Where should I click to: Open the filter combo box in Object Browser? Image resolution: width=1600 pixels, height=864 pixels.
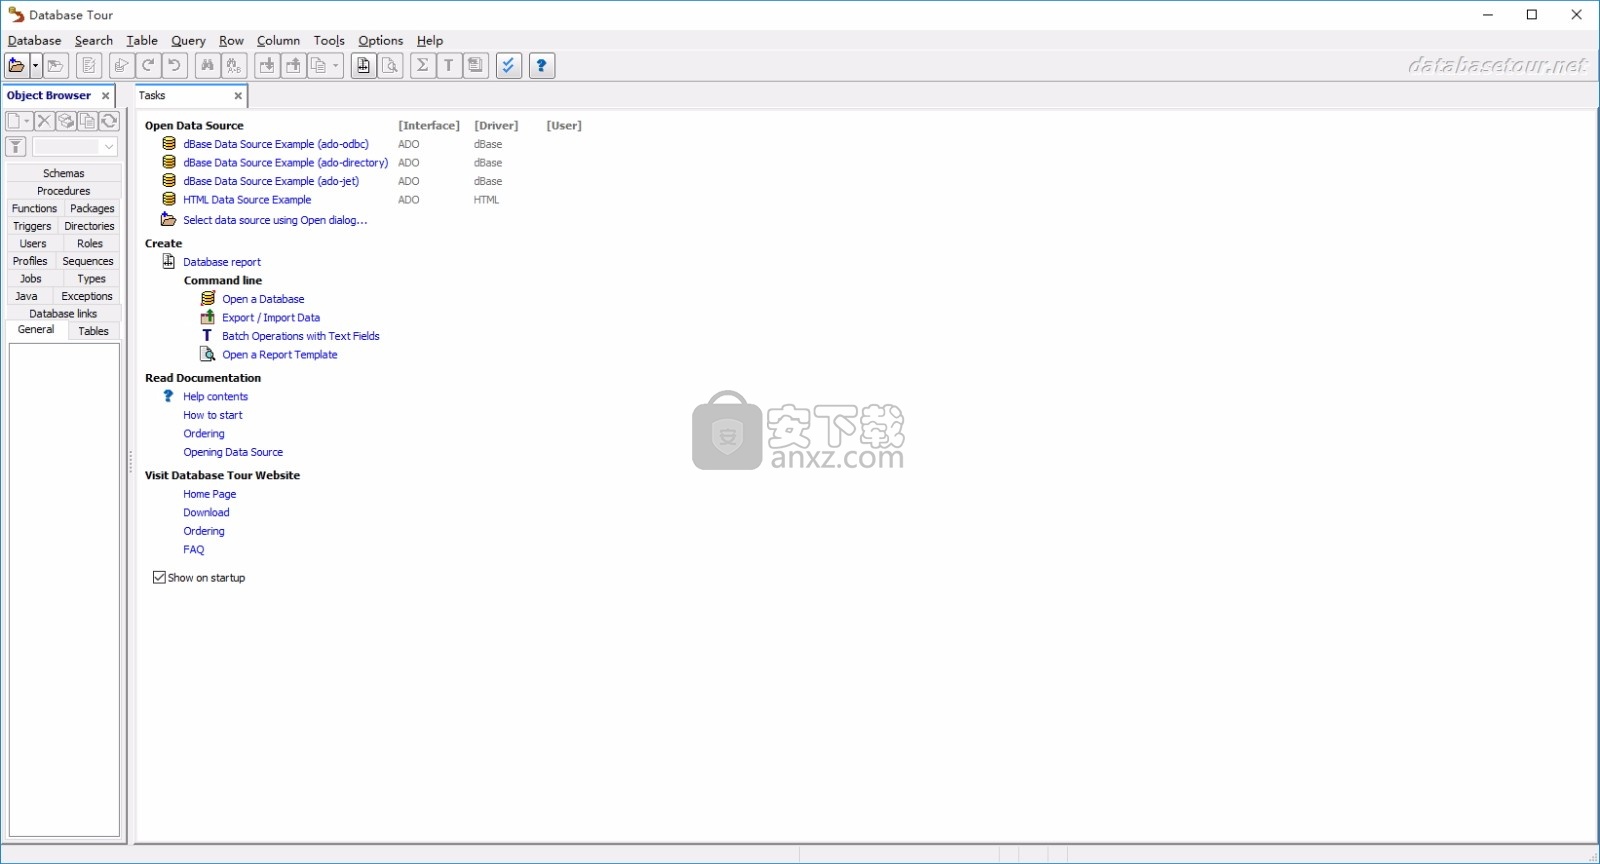75,147
